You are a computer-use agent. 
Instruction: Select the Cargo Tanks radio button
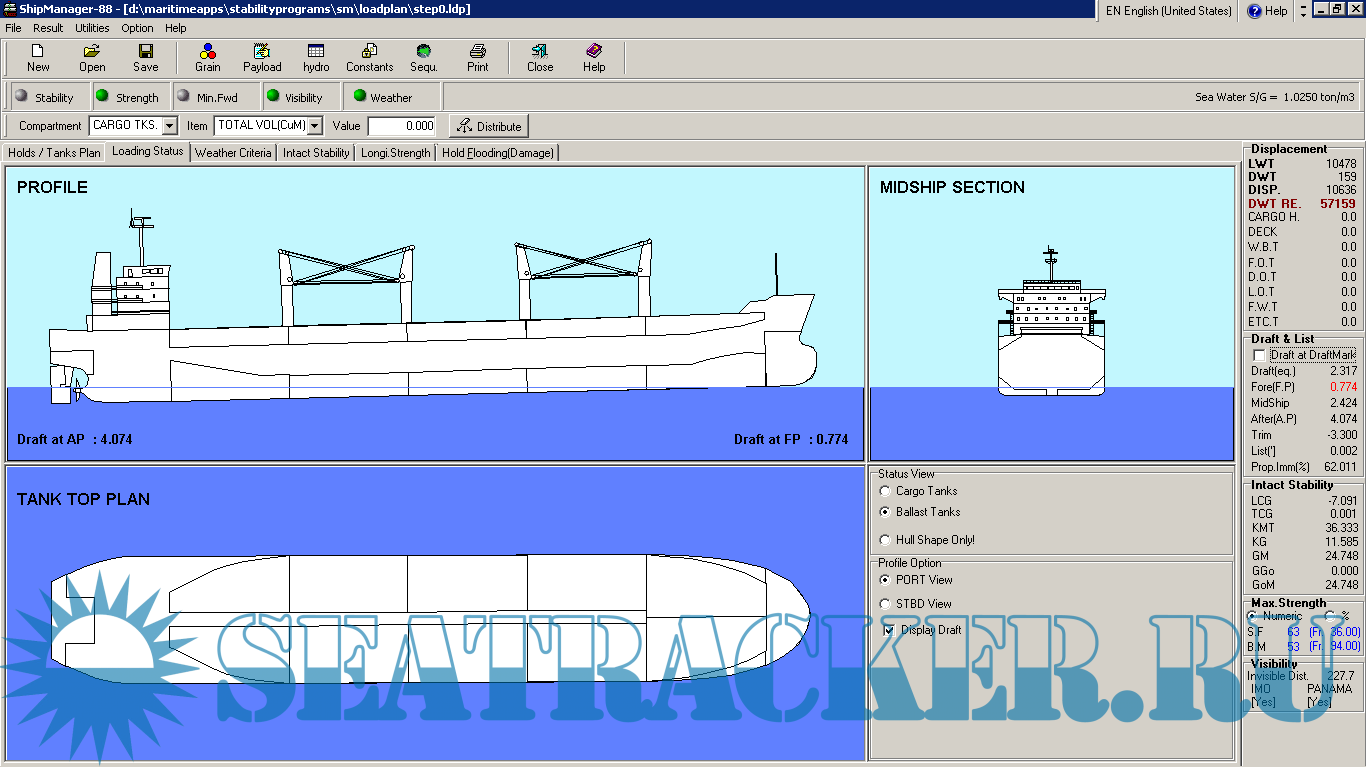[885, 491]
